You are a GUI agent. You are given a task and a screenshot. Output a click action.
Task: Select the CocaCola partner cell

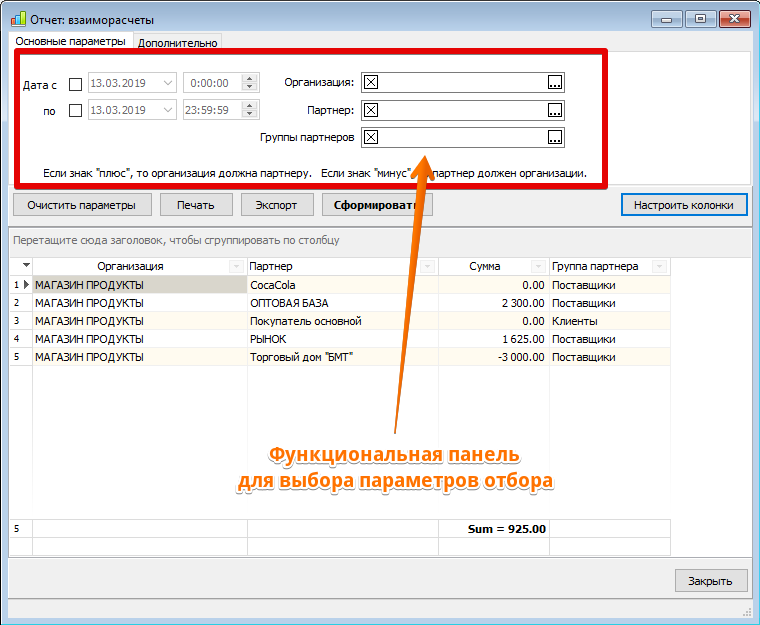pyautogui.click(x=343, y=285)
